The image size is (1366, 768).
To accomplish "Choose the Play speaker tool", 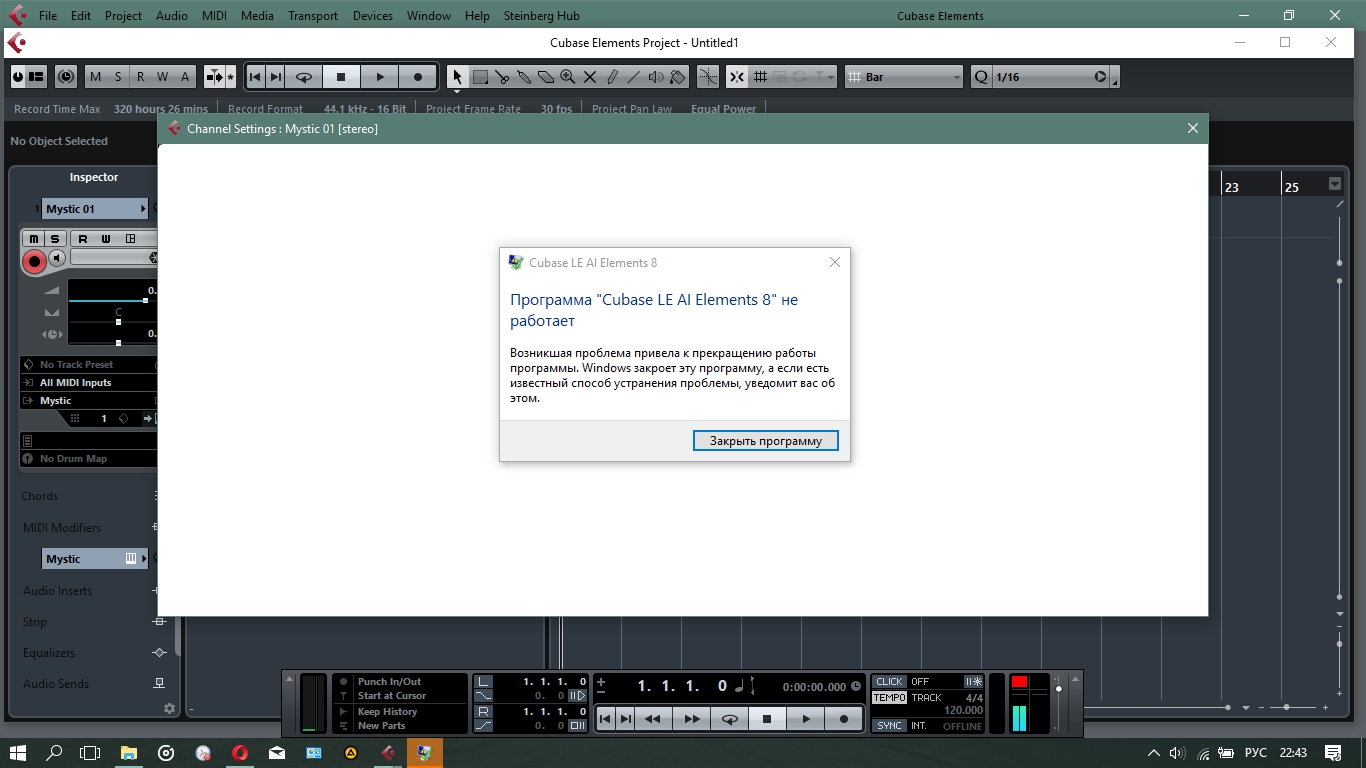I will [x=656, y=77].
